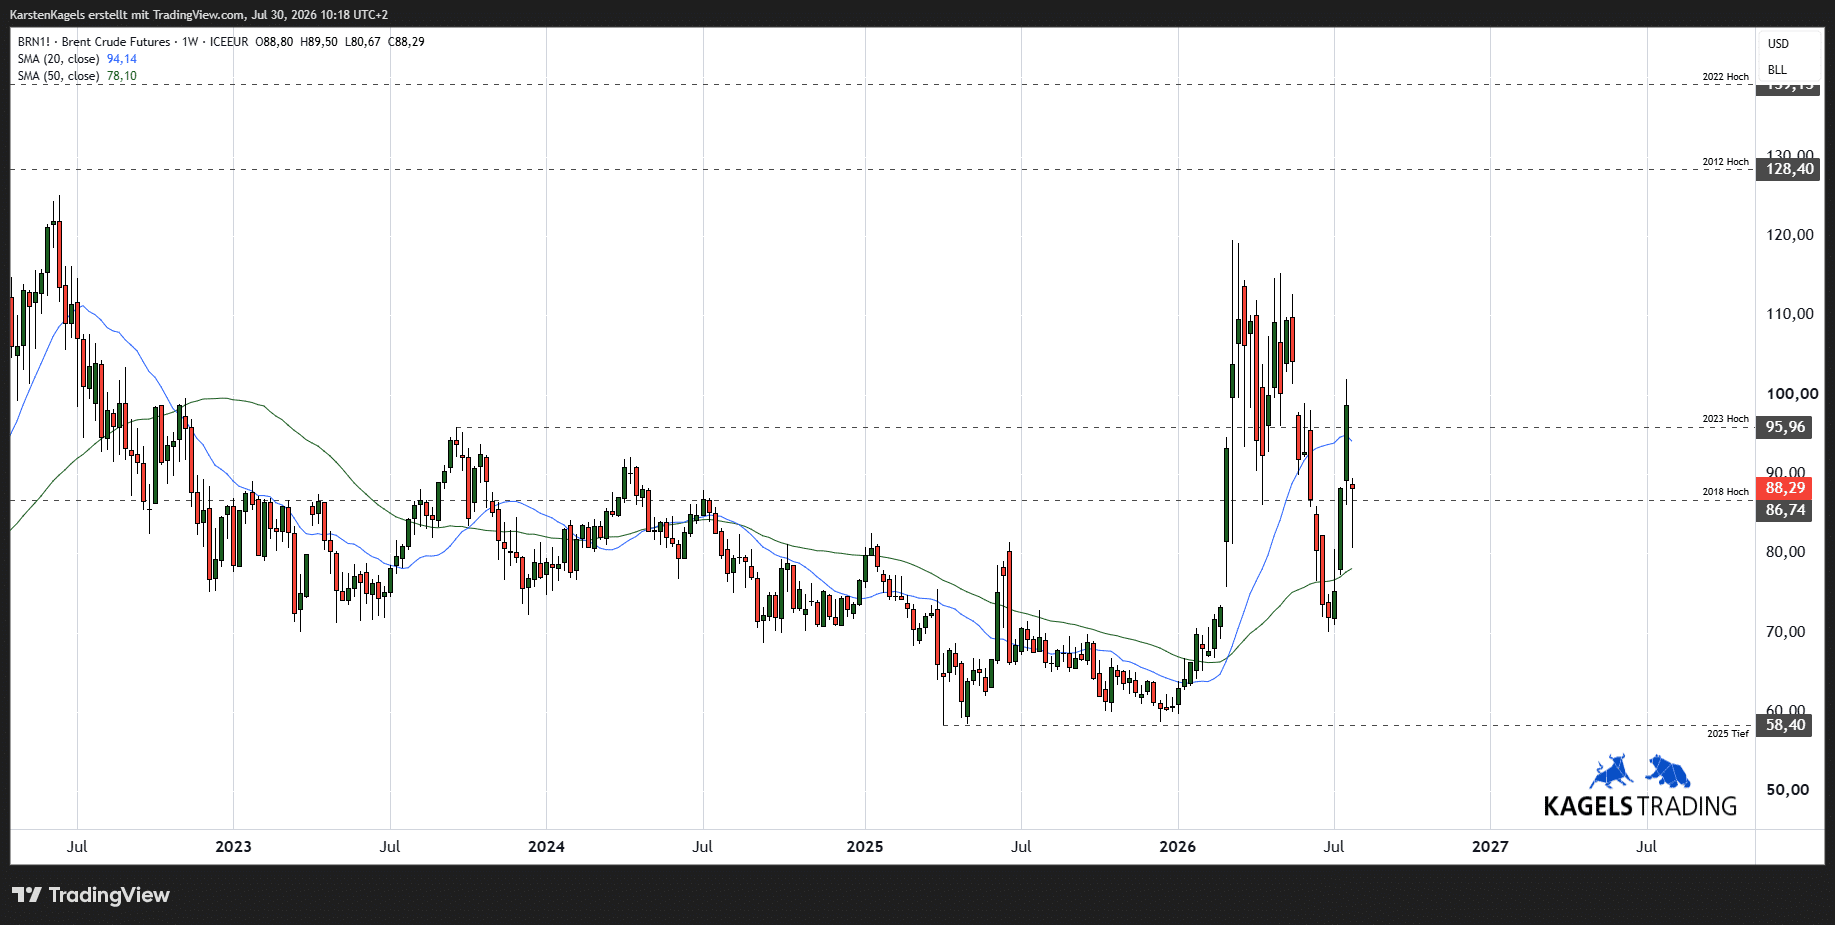Click the TradingView logo in the footer
Viewport: 1835px width, 925px height.
coord(91,895)
